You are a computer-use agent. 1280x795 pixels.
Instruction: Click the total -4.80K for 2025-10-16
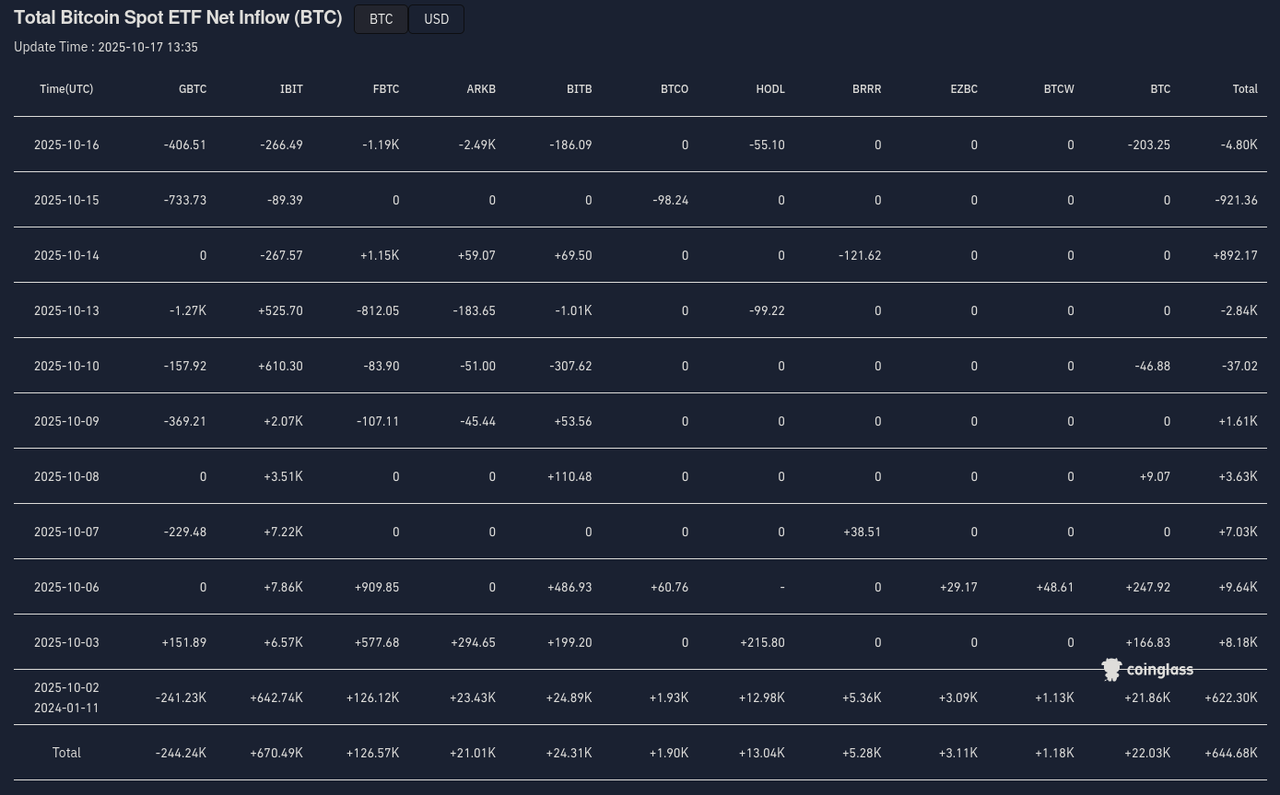tap(1239, 145)
